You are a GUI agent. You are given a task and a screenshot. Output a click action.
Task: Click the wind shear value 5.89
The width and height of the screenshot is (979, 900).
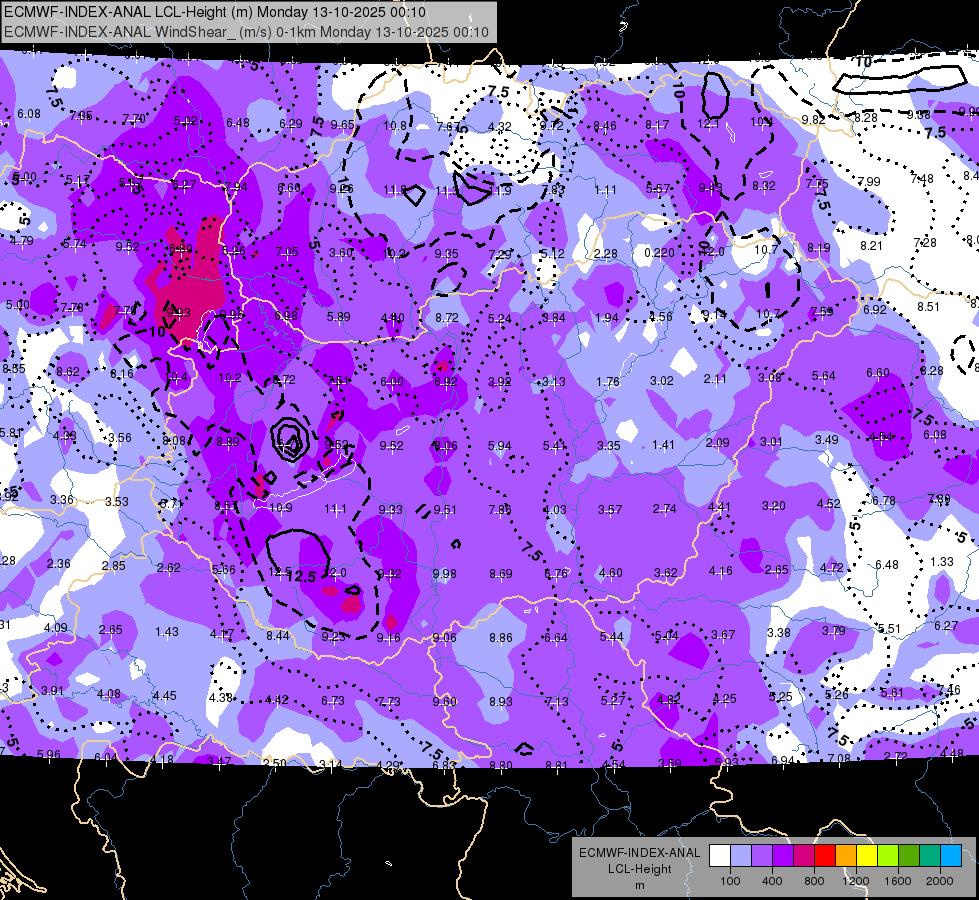point(338,317)
